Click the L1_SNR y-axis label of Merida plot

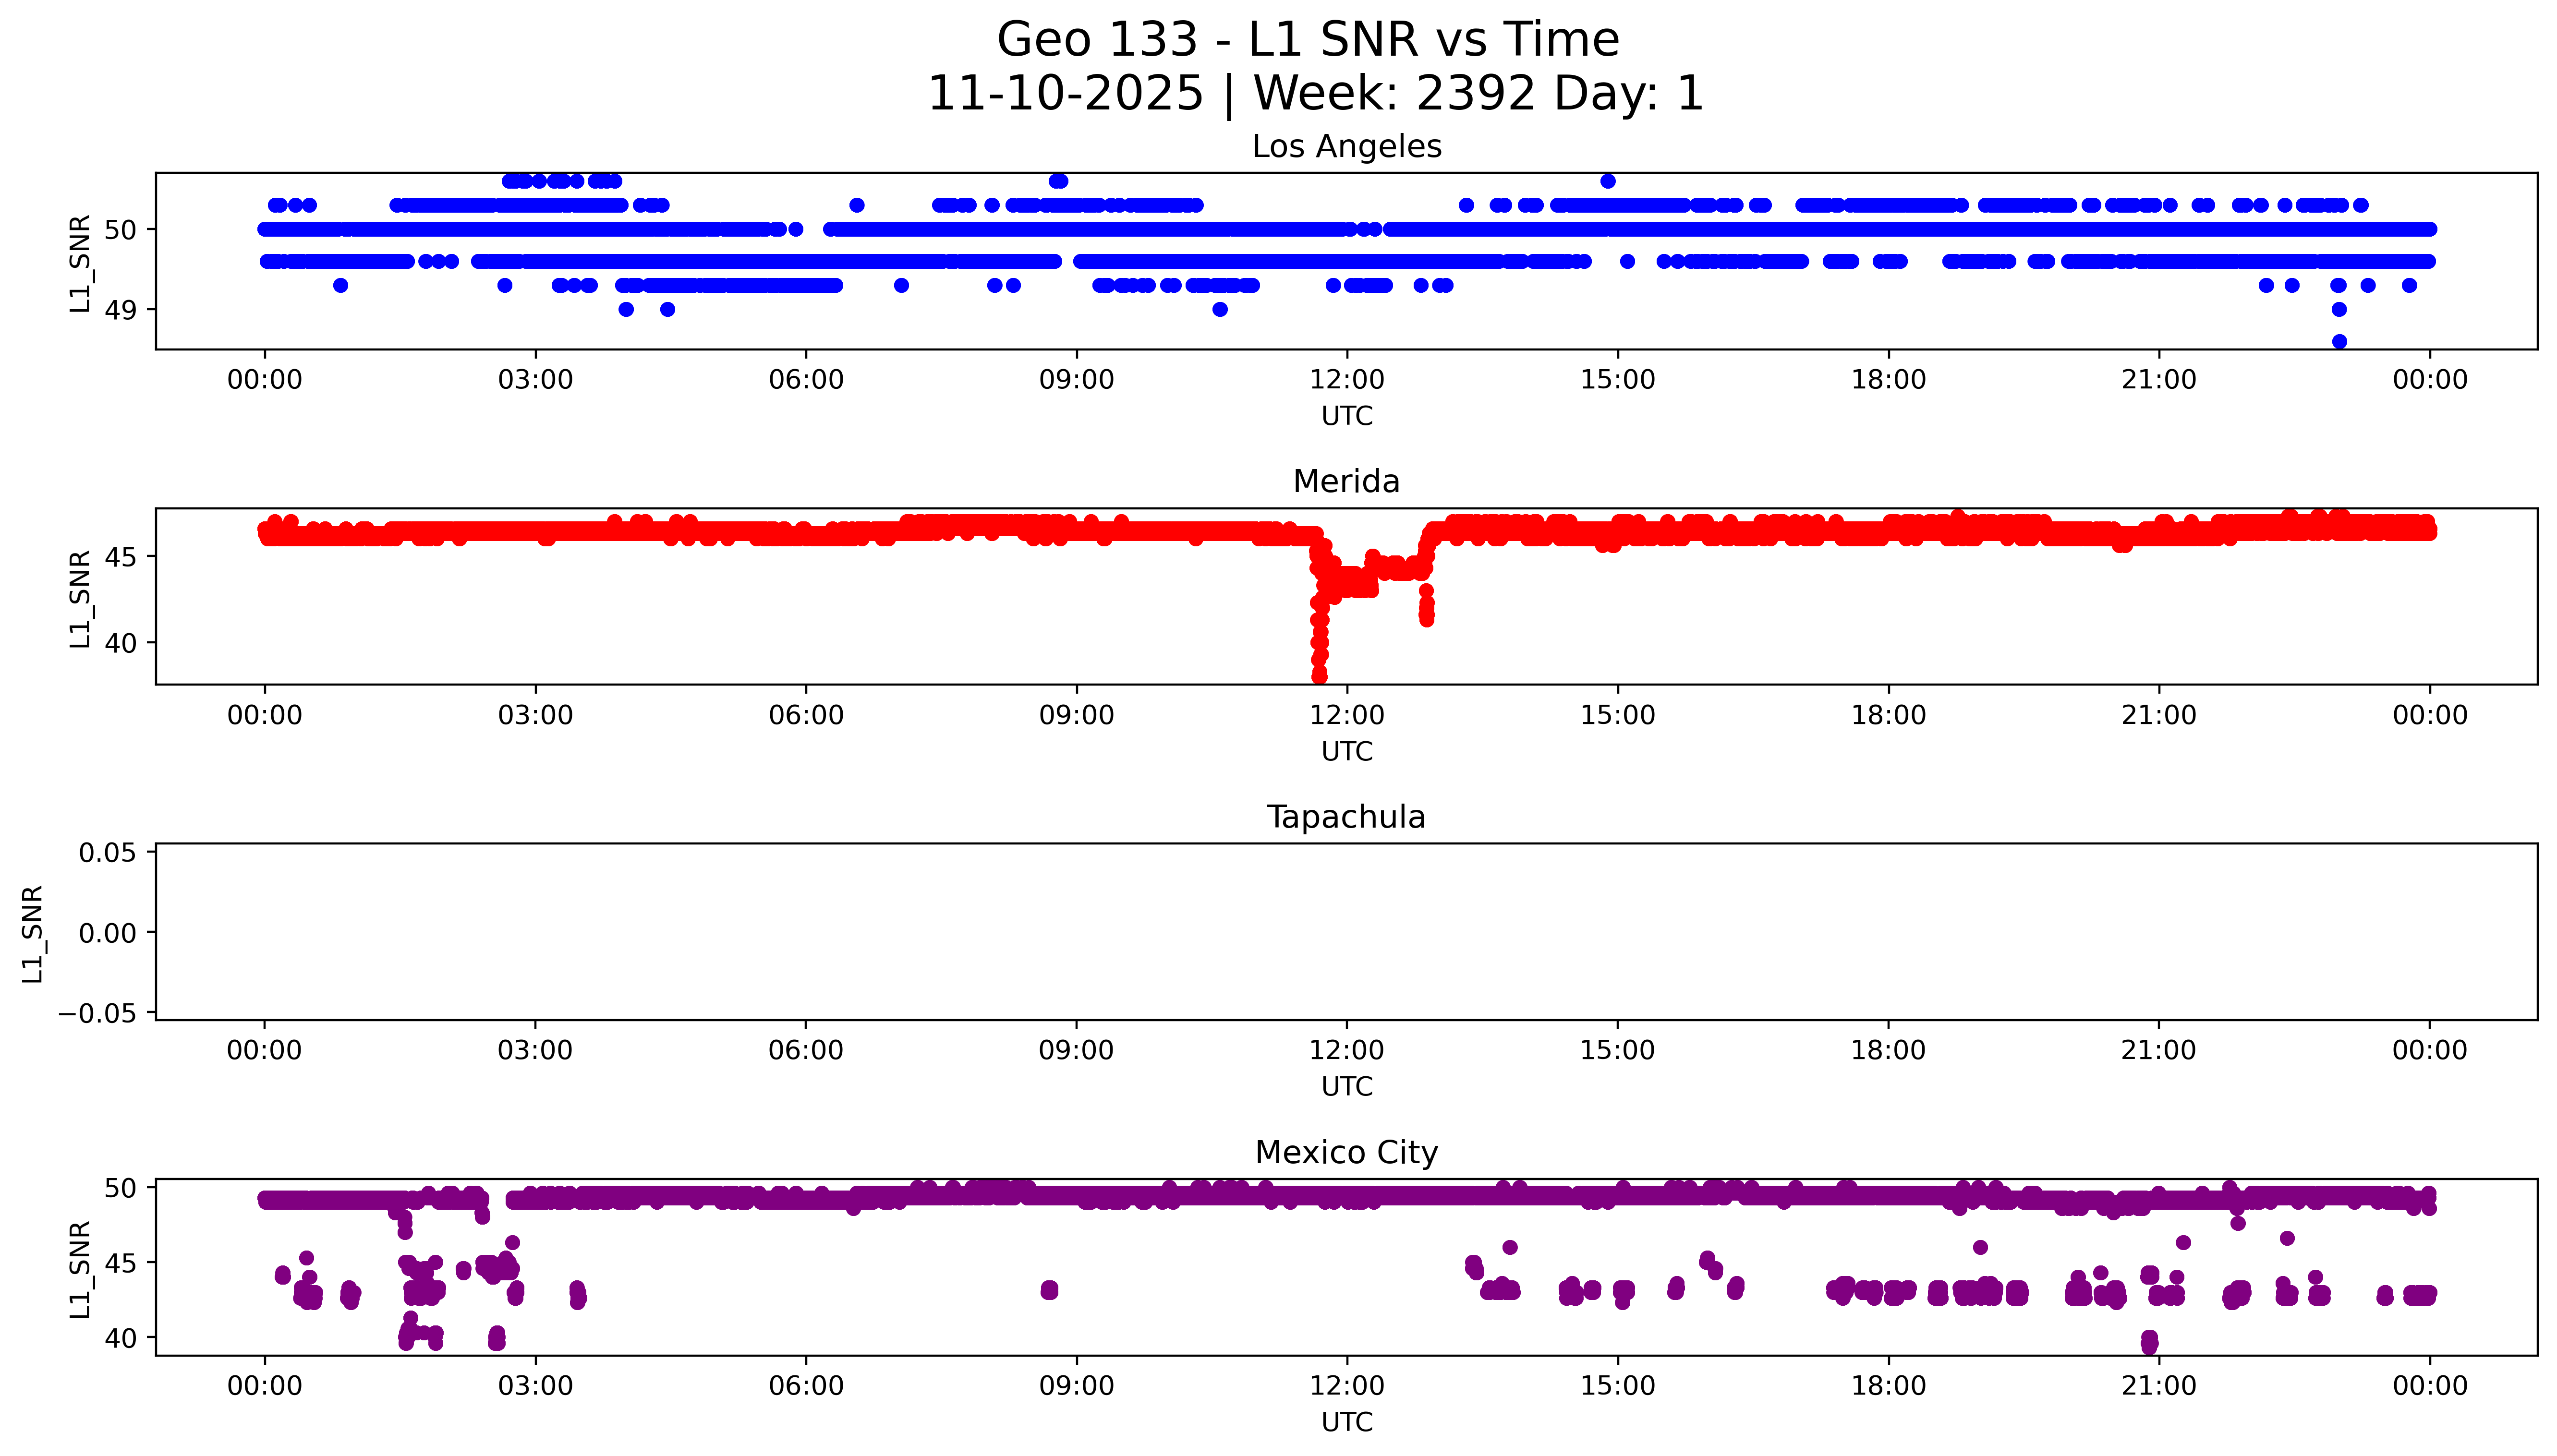[80, 598]
